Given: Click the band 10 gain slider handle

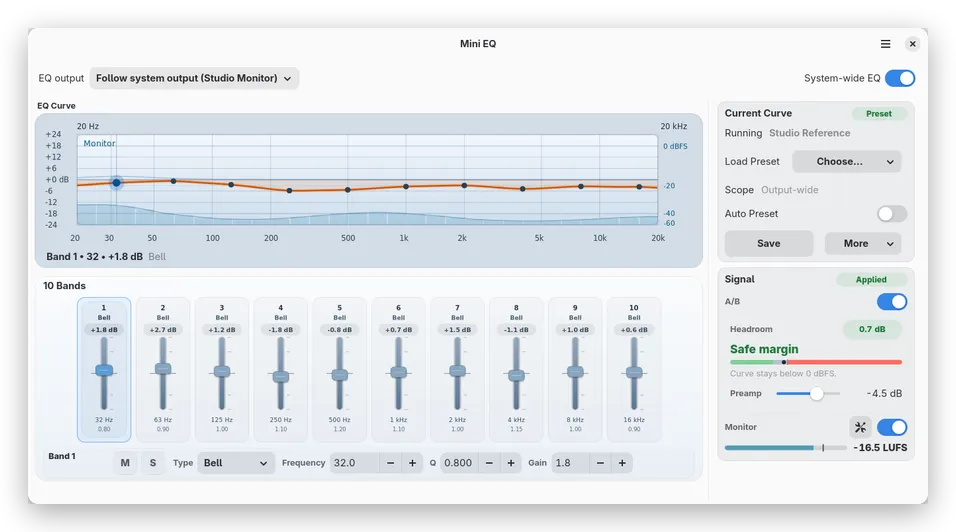Looking at the screenshot, I should pos(634,372).
